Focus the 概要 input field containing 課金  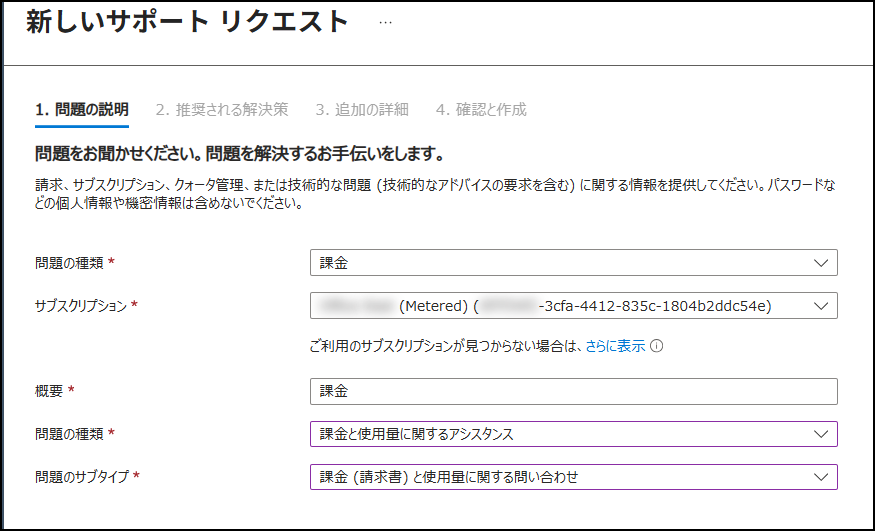point(574,392)
